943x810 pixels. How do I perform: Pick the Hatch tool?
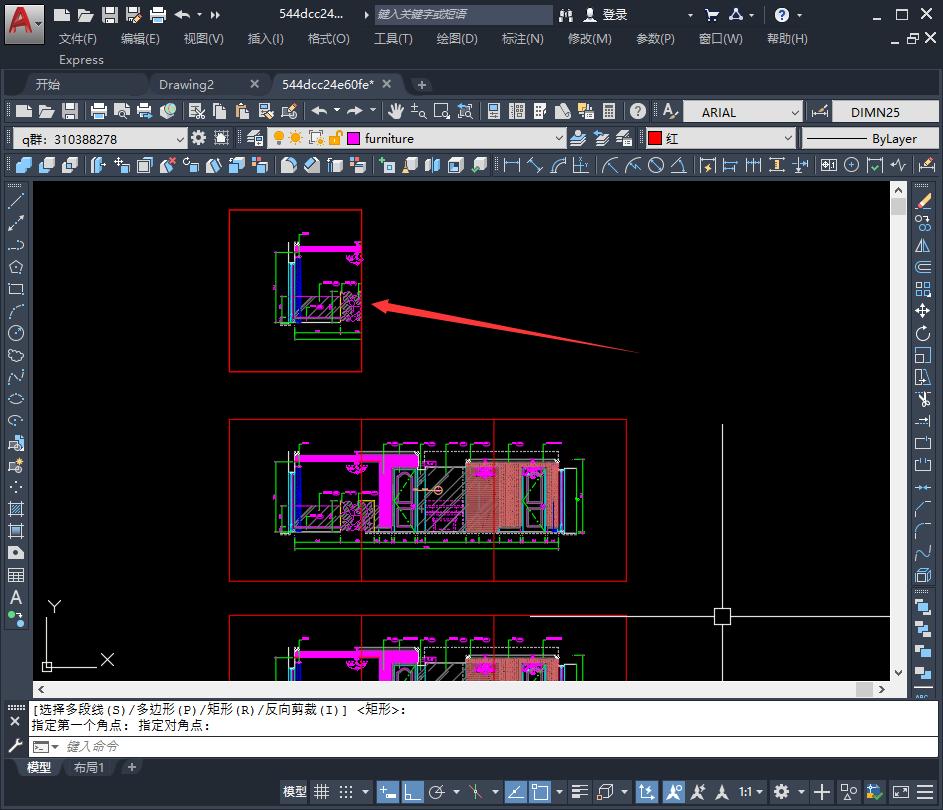pos(16,509)
